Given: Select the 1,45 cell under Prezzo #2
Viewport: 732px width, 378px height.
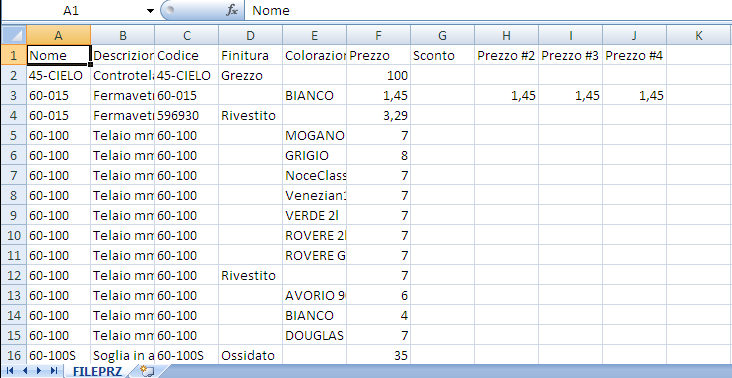Looking at the screenshot, I should click(506, 96).
